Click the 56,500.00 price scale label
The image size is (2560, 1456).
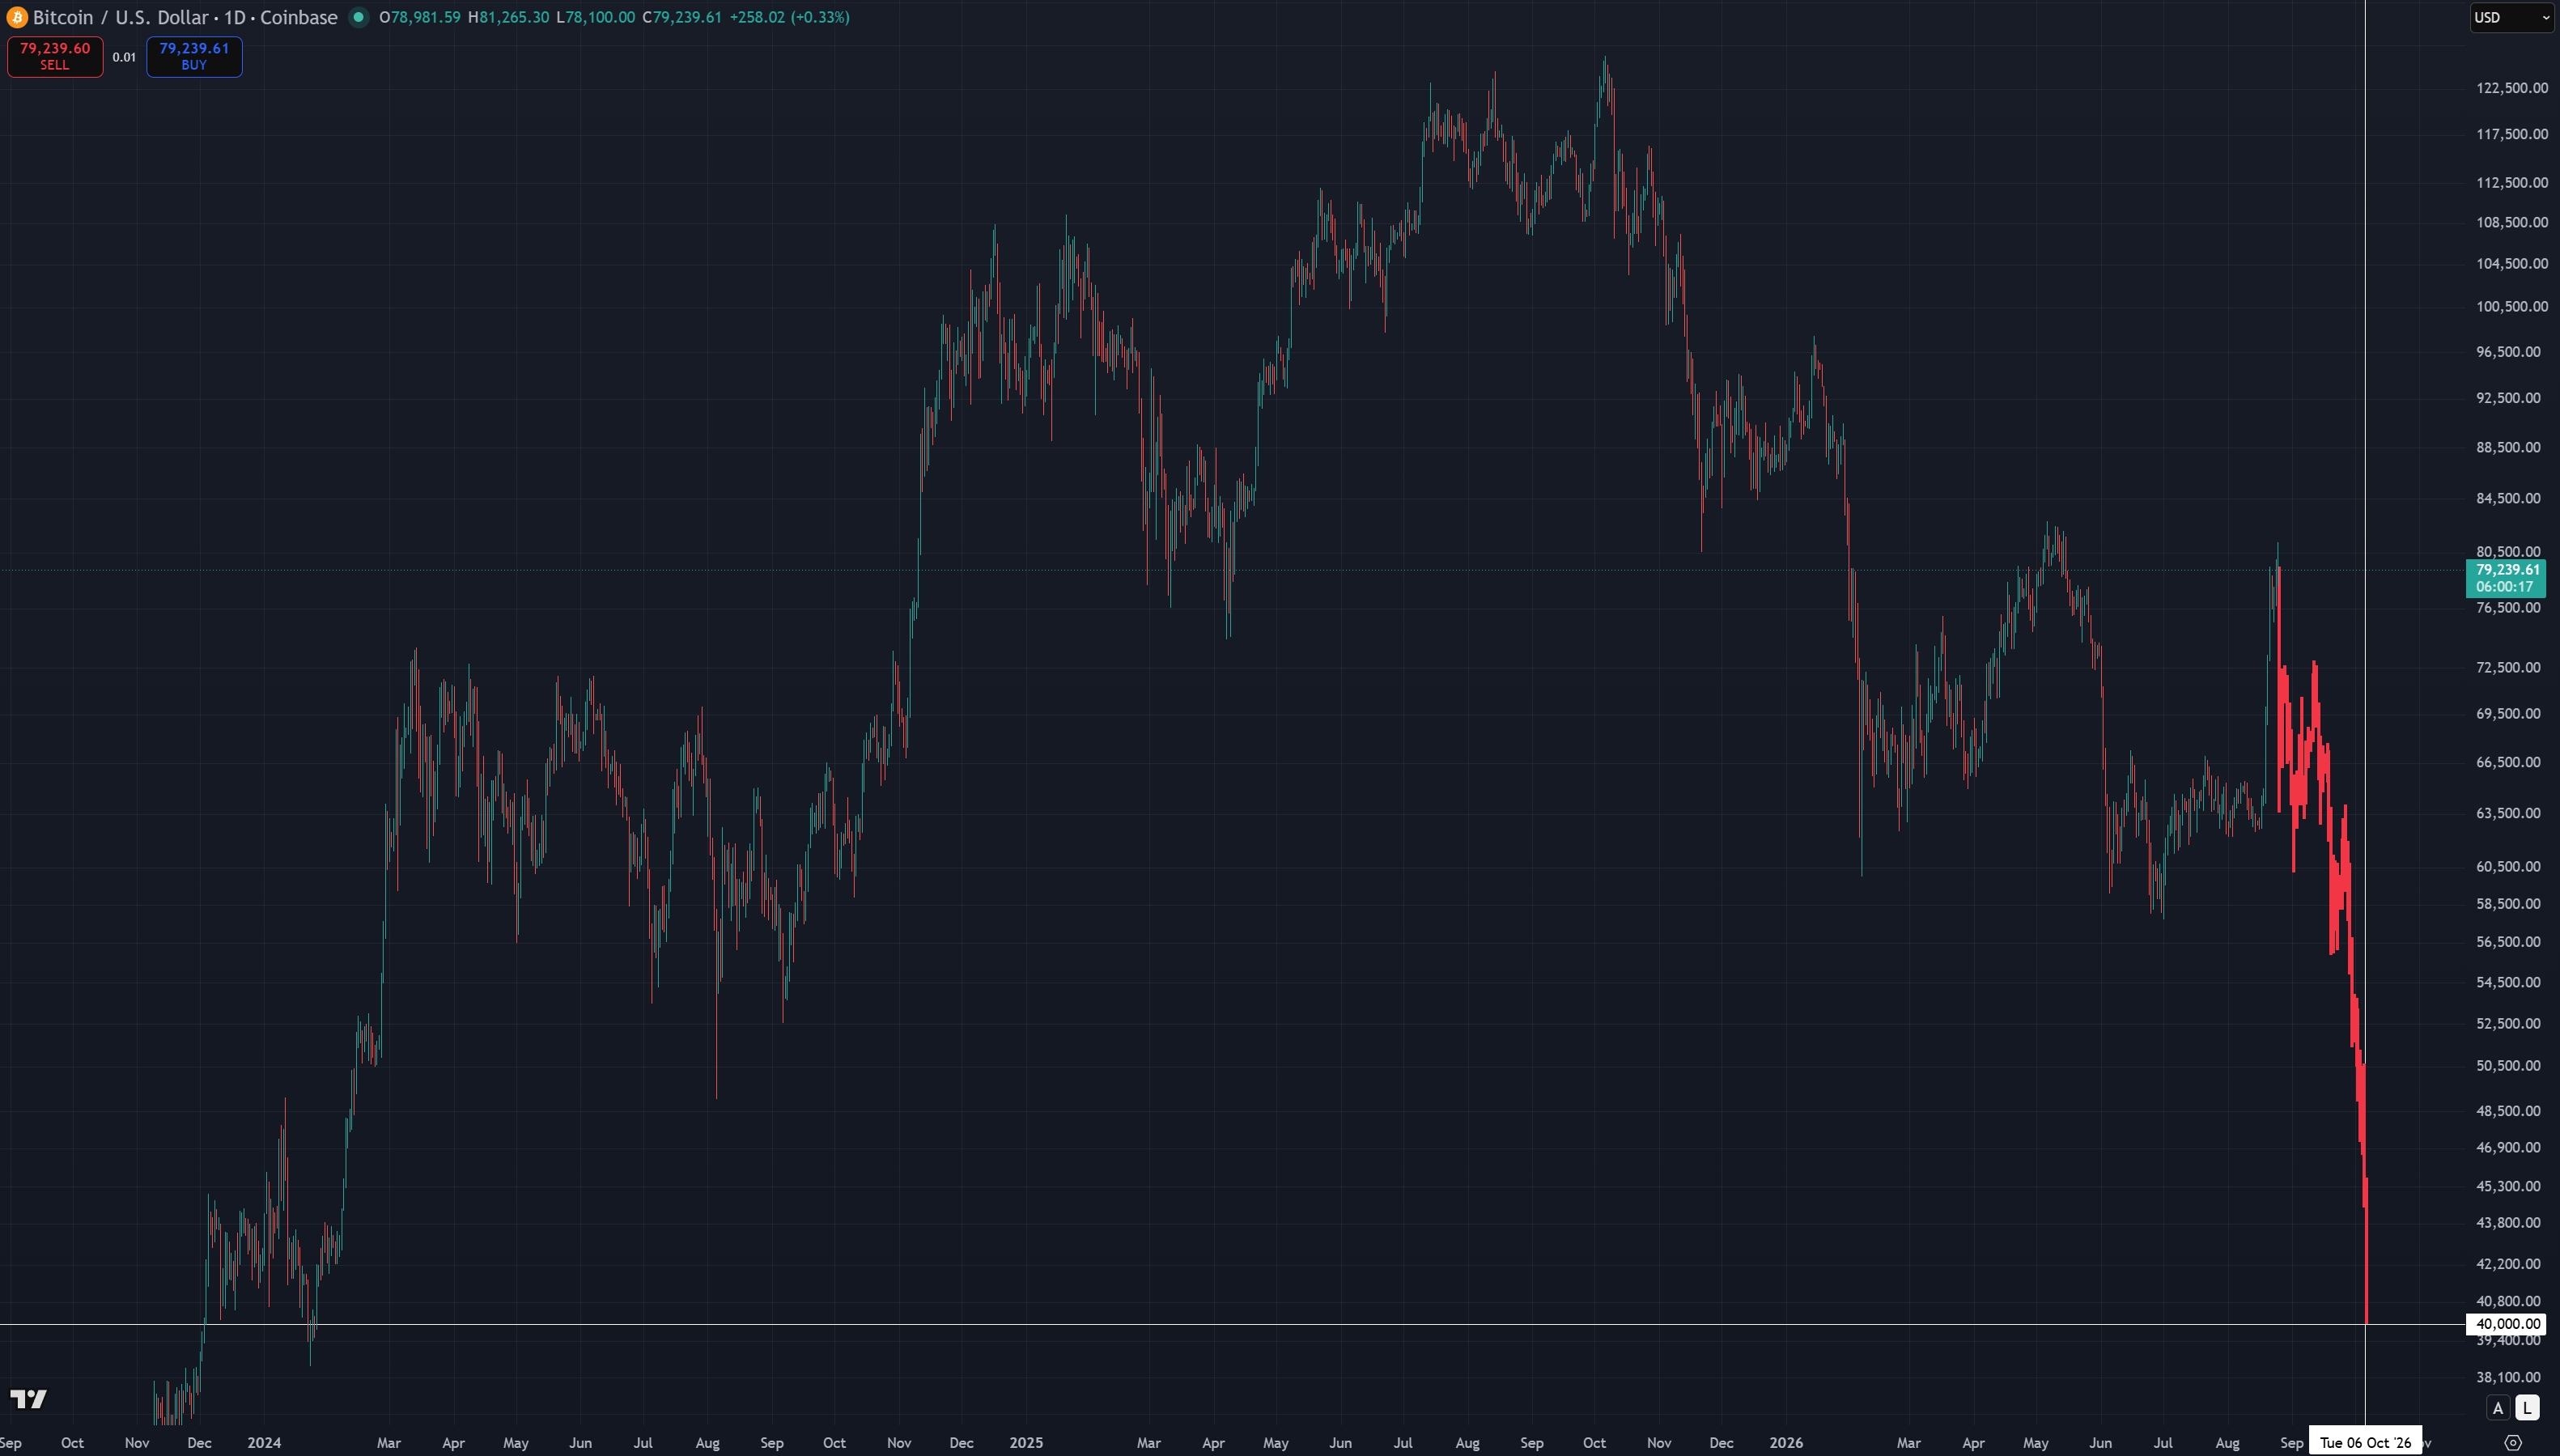[x=2508, y=942]
